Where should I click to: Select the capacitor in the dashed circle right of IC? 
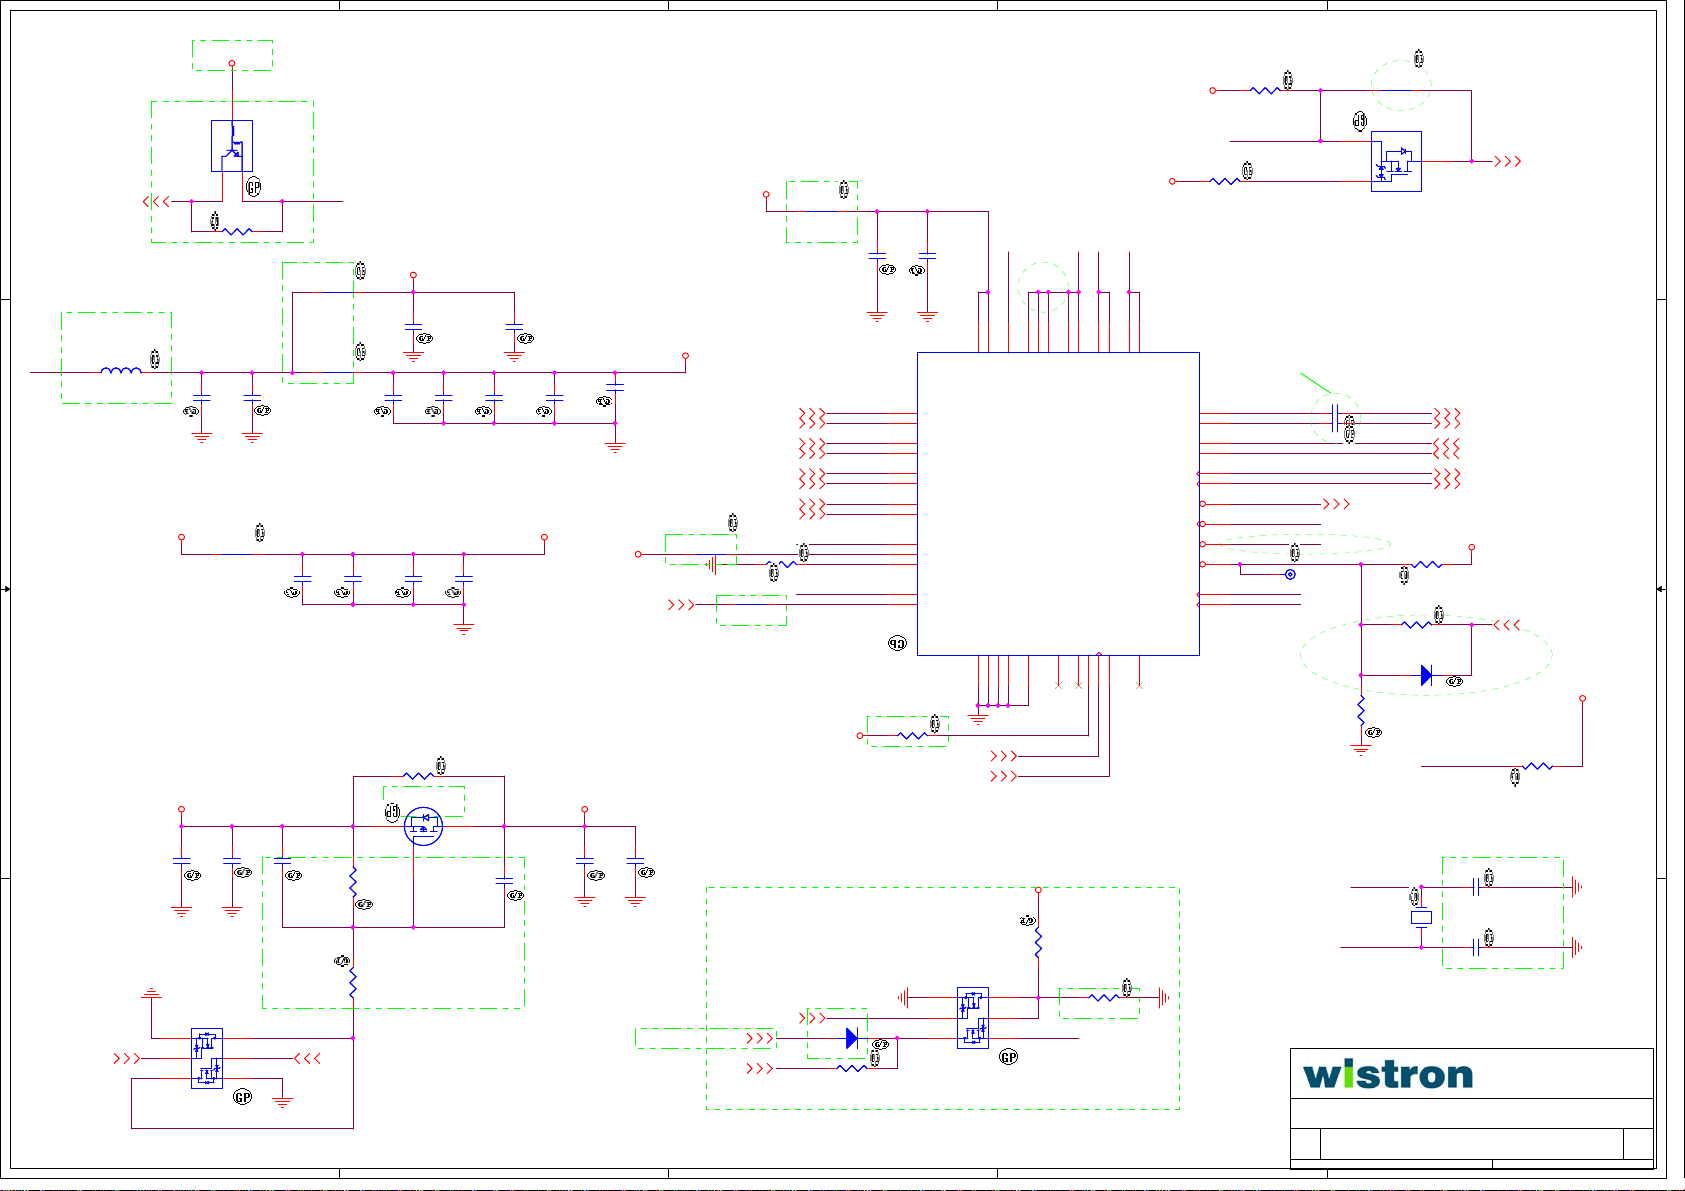click(1335, 417)
